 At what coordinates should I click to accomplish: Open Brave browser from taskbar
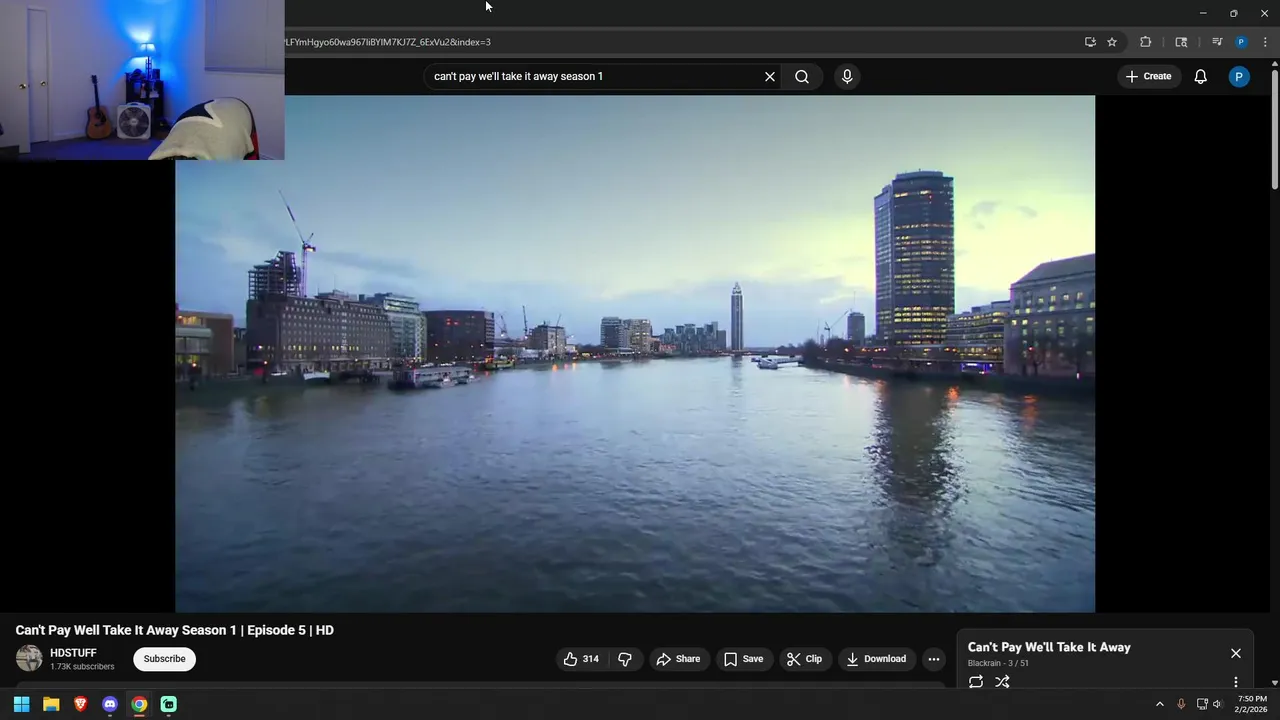point(81,704)
